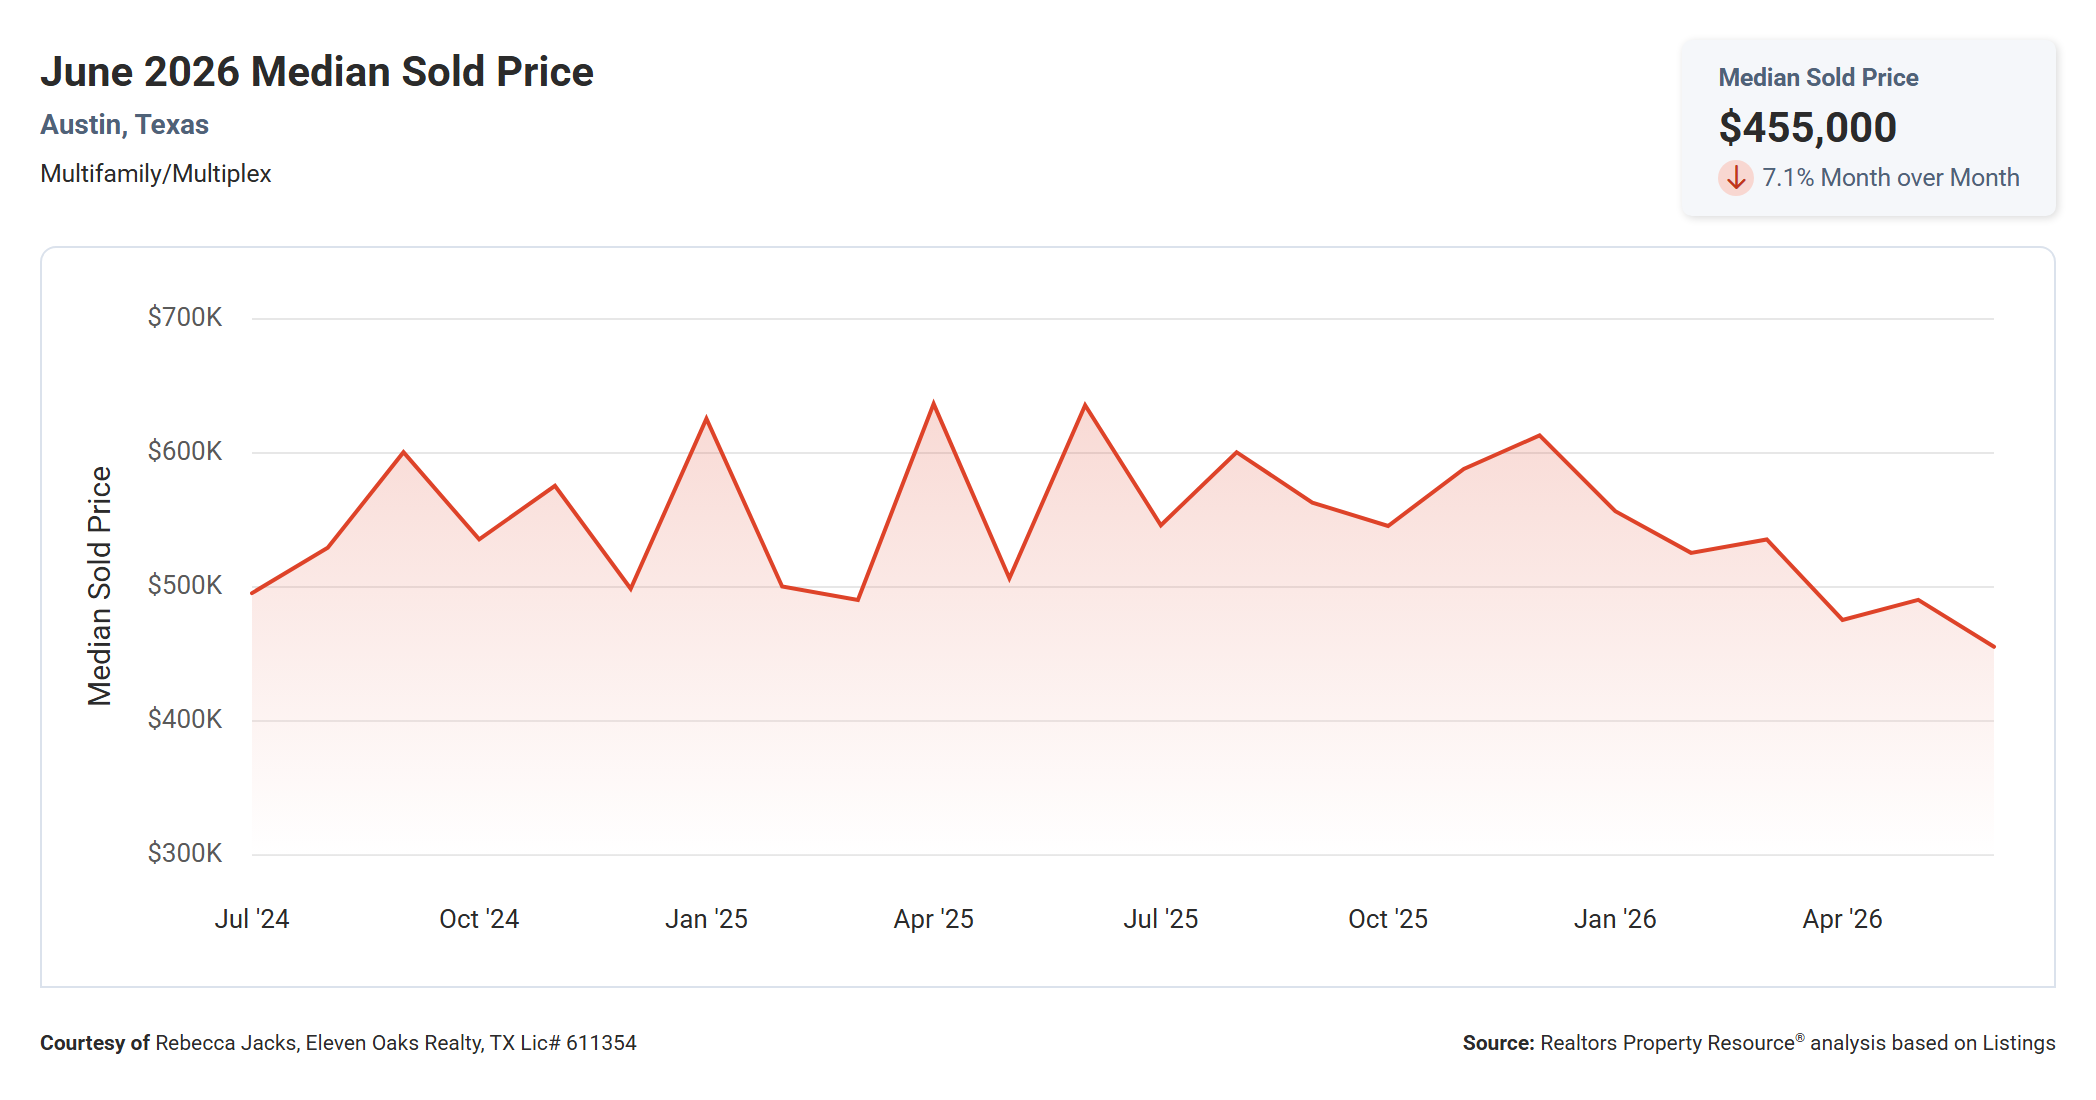
Task: Click the final June '26 data point
Action: [x=1993, y=647]
